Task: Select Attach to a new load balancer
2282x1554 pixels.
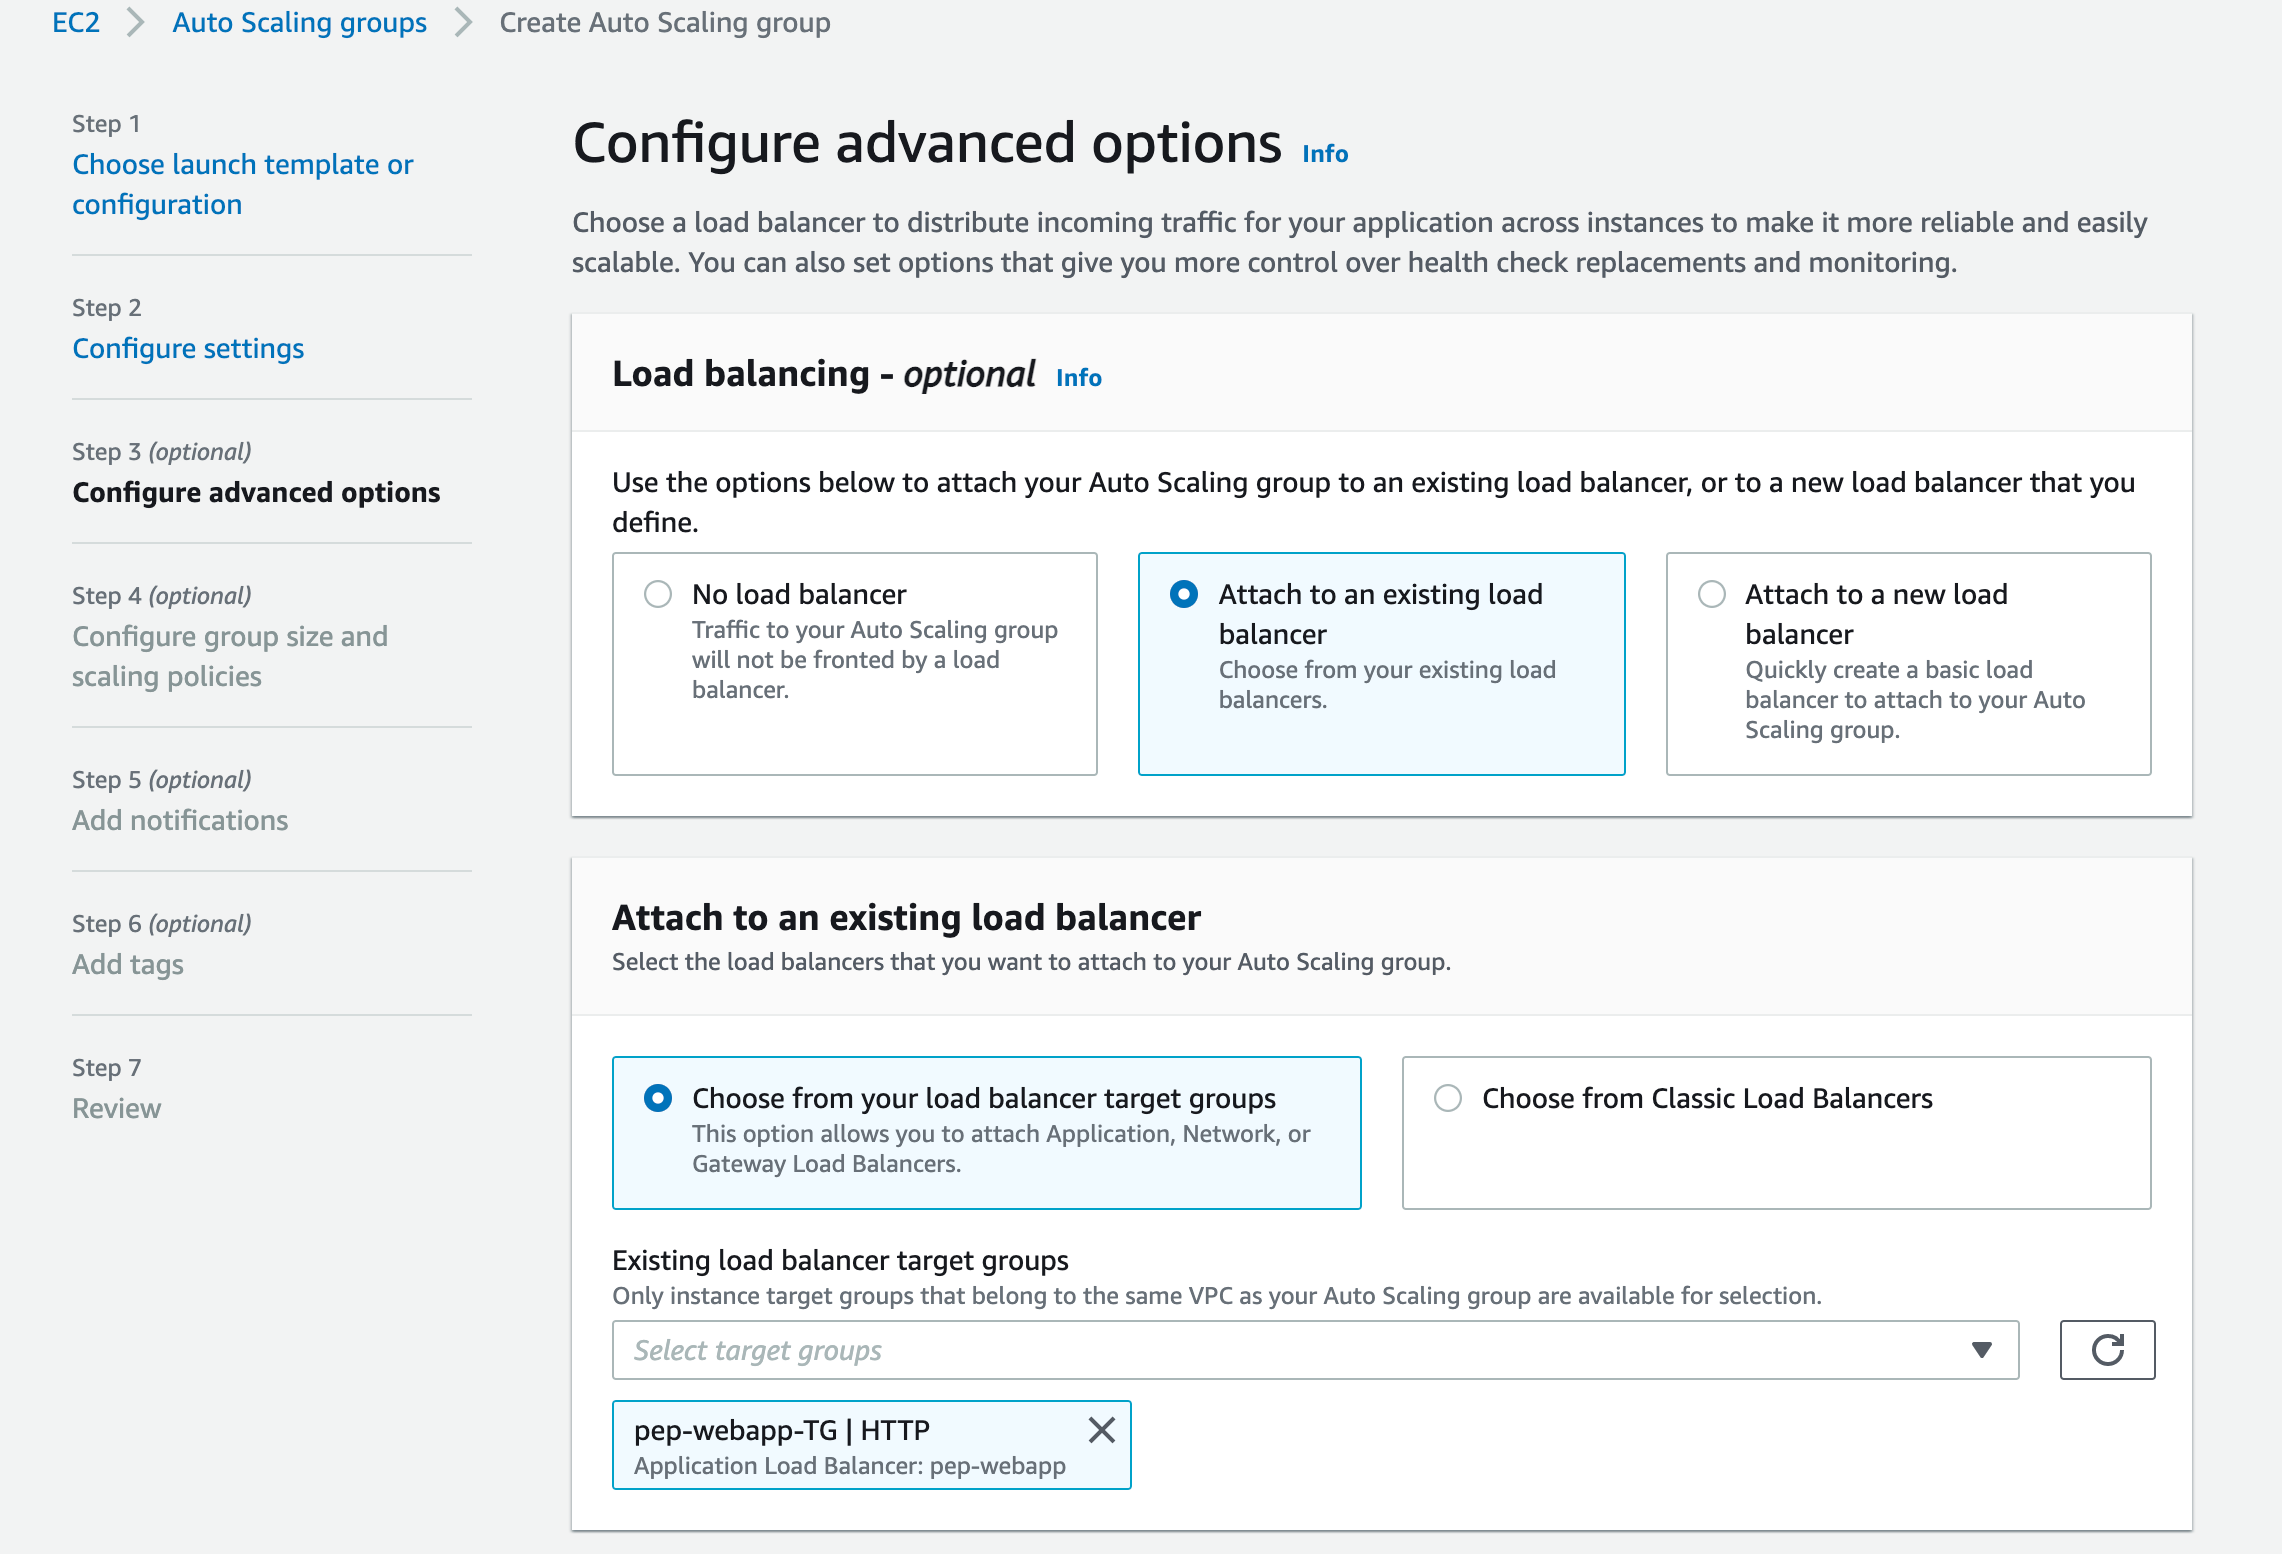Action: 1712,594
